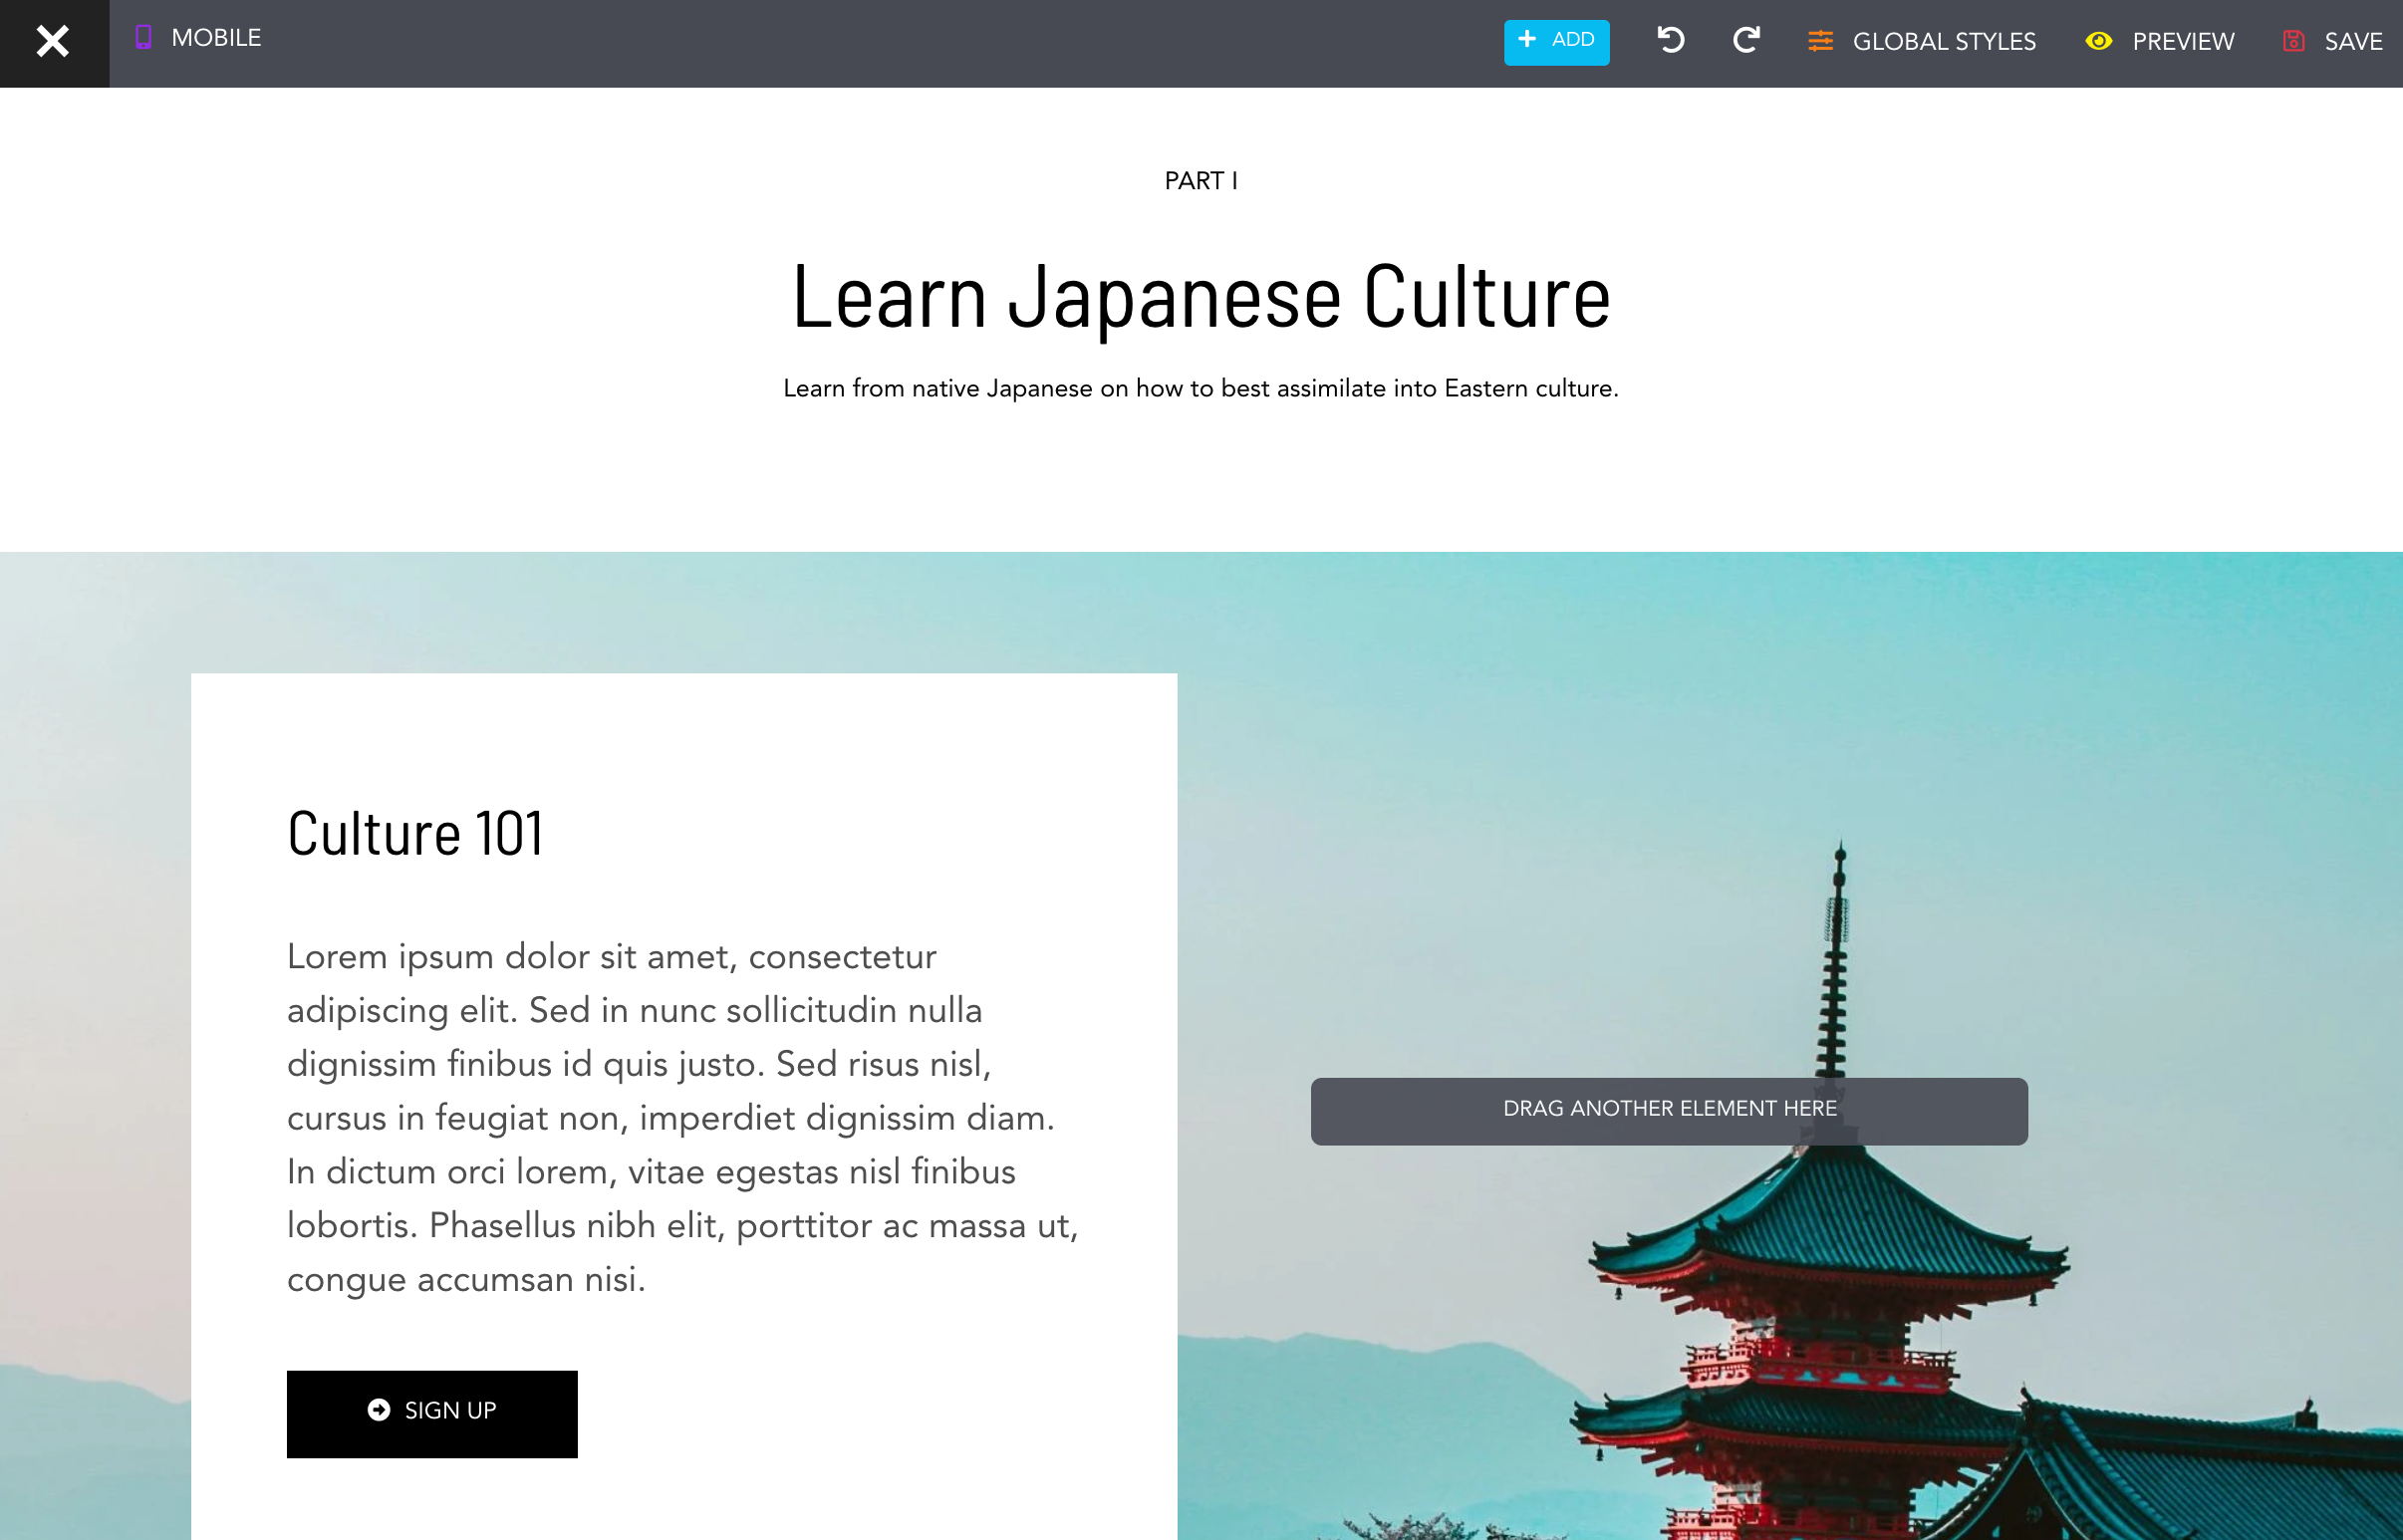Click the arrow icon in SIGN UP button
Viewport: 2403px width, 1540px height.
pyautogui.click(x=379, y=1410)
